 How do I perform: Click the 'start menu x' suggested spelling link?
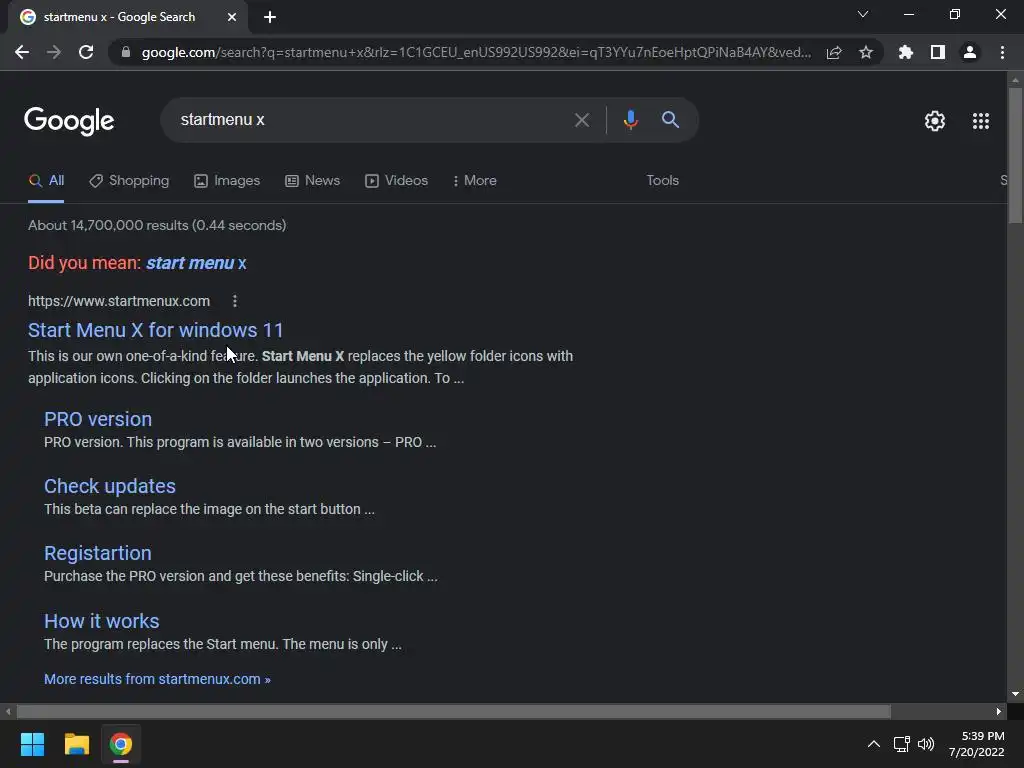pos(196,263)
